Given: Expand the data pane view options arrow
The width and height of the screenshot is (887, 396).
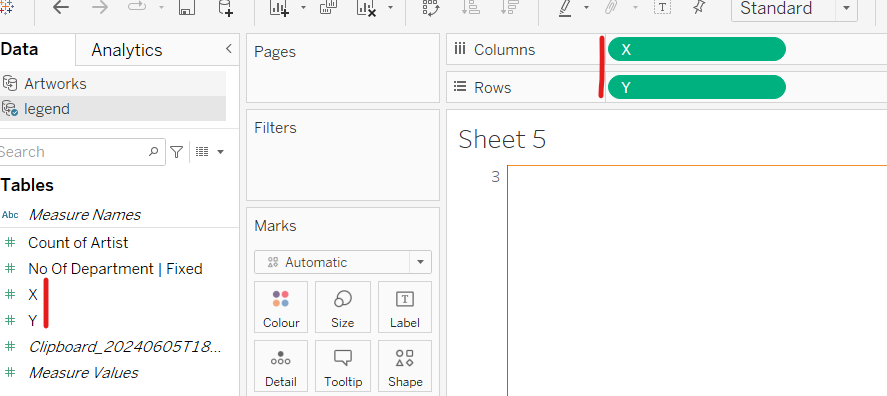Looking at the screenshot, I should [x=221, y=152].
